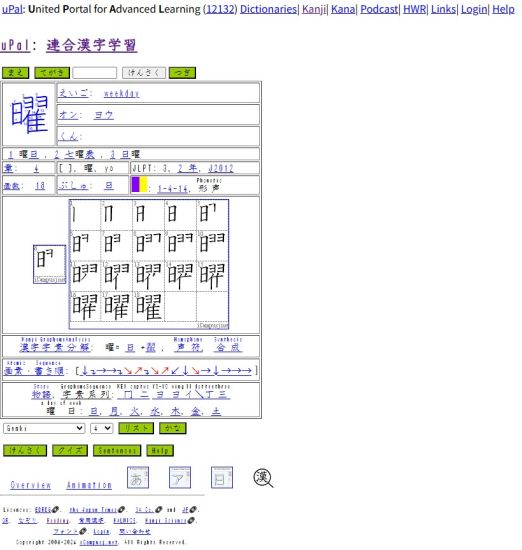Click the kanji search text field
The height and width of the screenshot is (550, 522).
point(95,73)
